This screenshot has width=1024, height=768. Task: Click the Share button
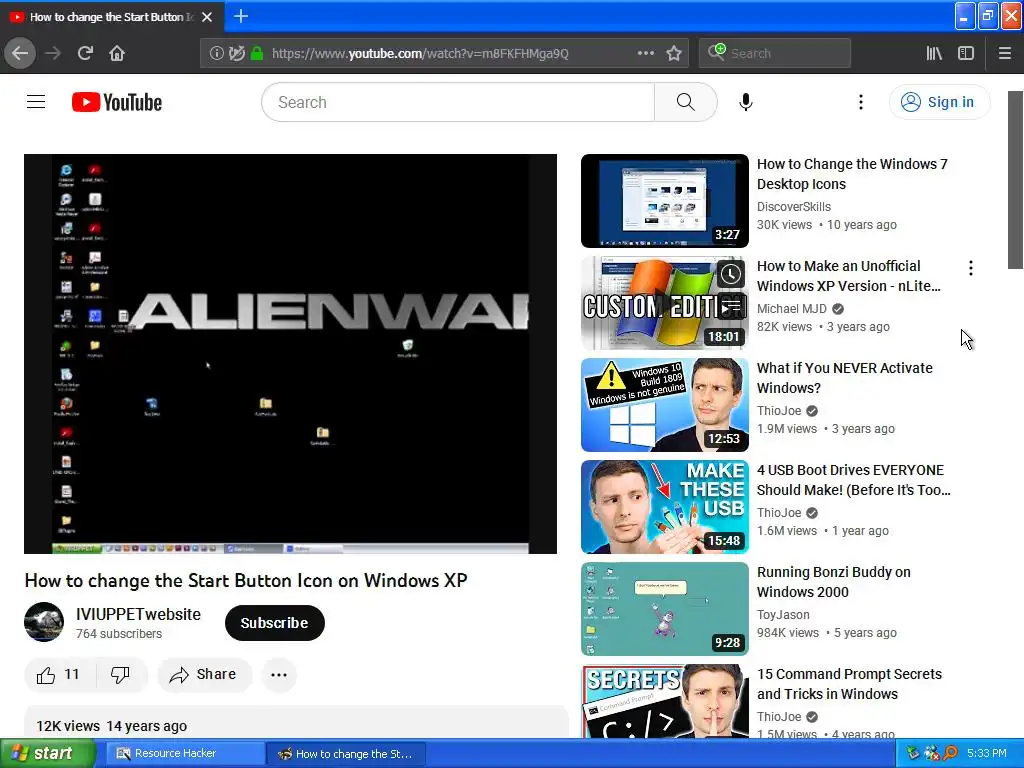204,675
